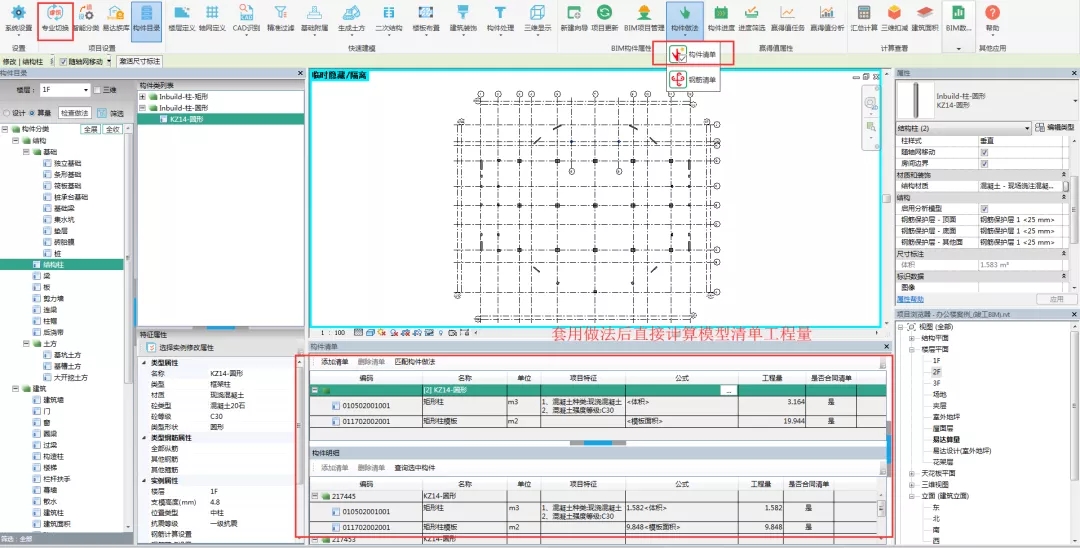Select 剪力墙 in component tree
This screenshot has height=548, width=1080.
coord(52,299)
